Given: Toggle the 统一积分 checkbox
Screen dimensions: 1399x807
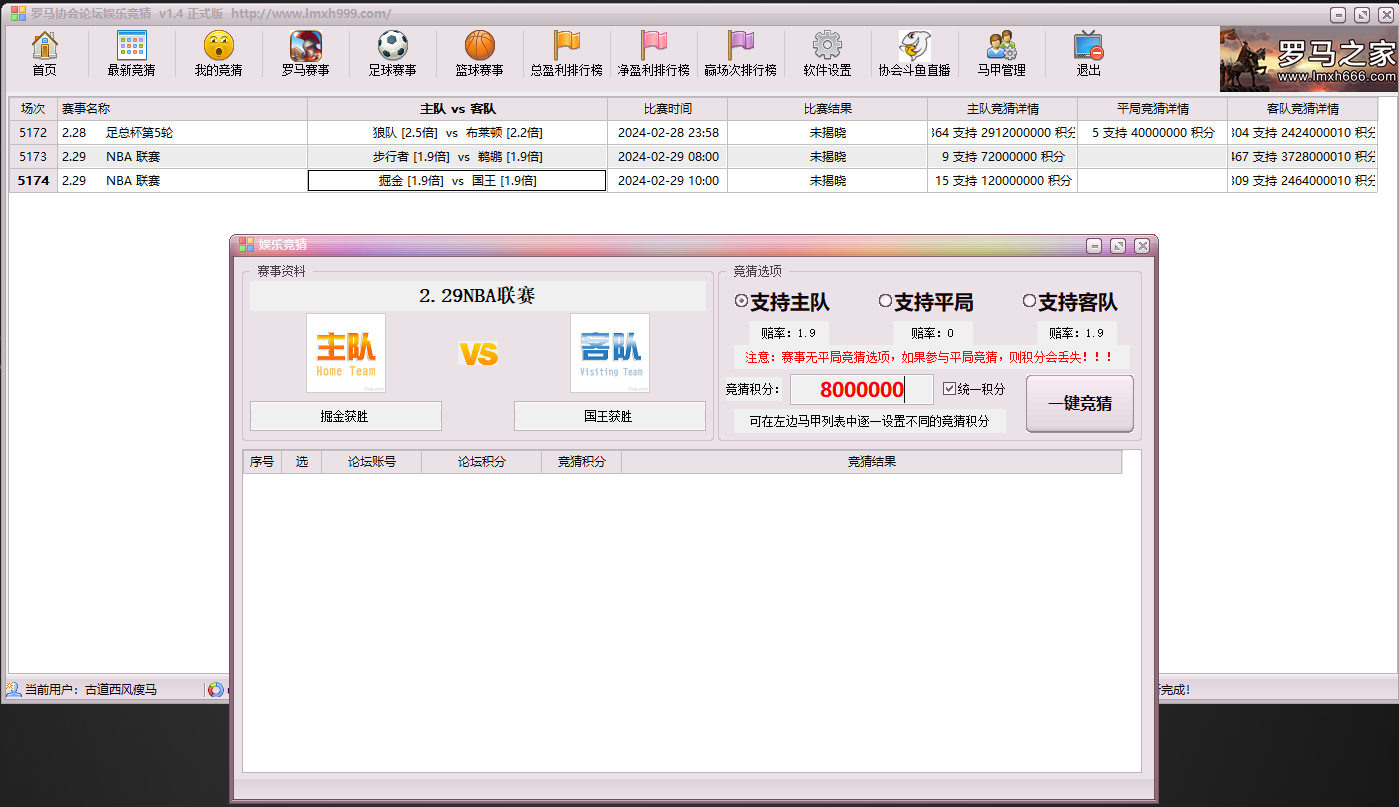Looking at the screenshot, I should pyautogui.click(x=950, y=389).
